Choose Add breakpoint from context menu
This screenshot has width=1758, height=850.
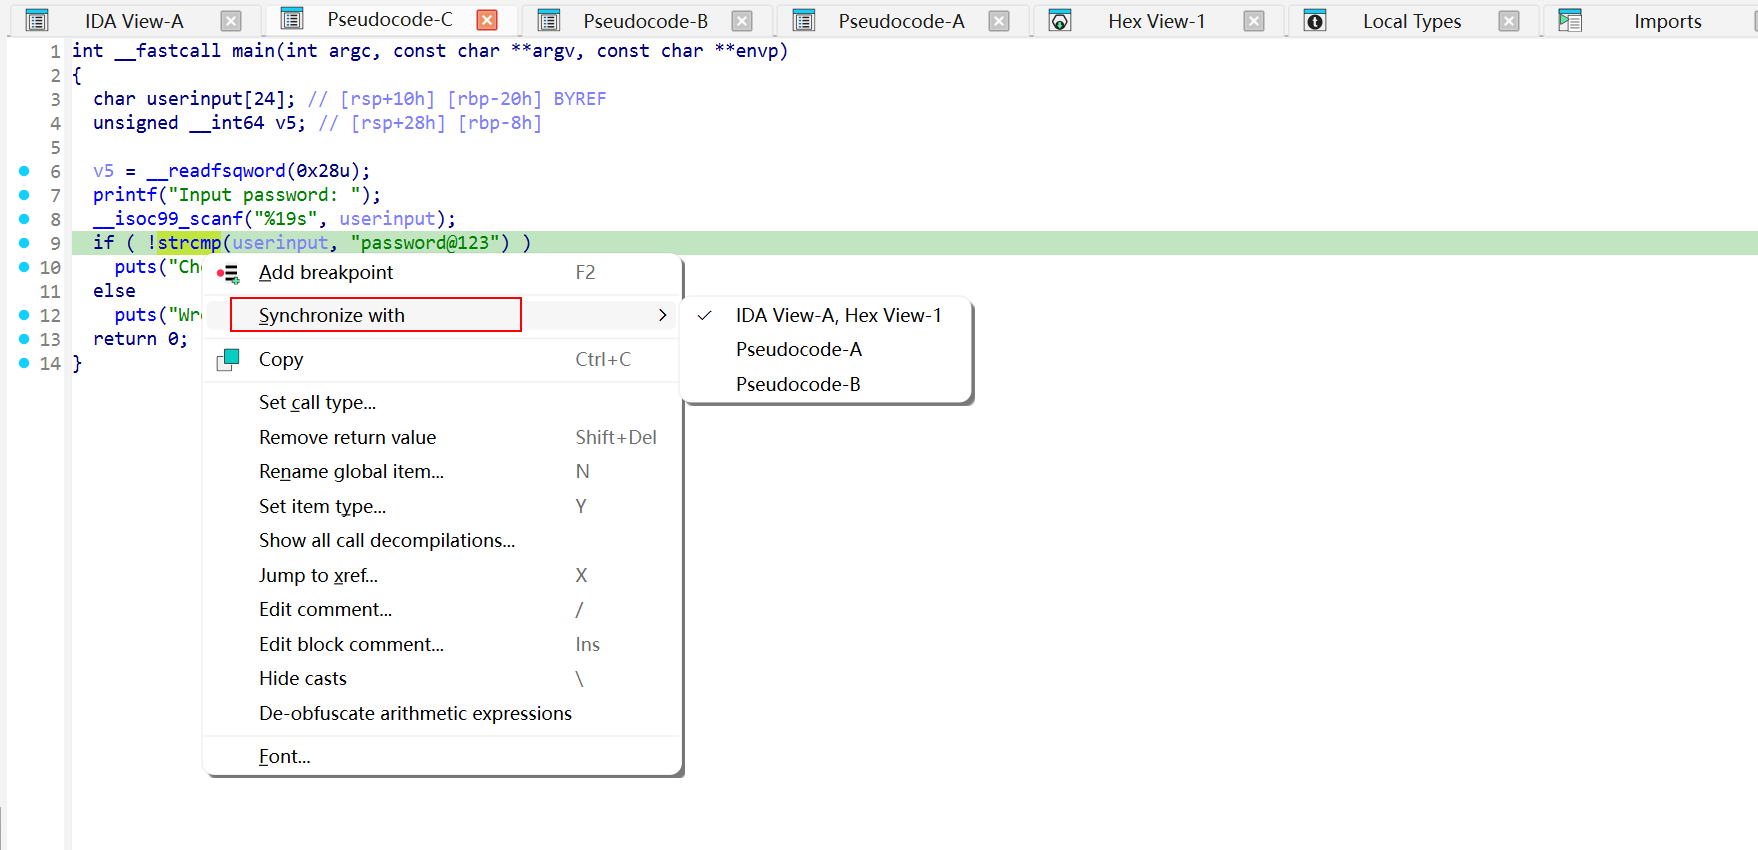coord(443,273)
